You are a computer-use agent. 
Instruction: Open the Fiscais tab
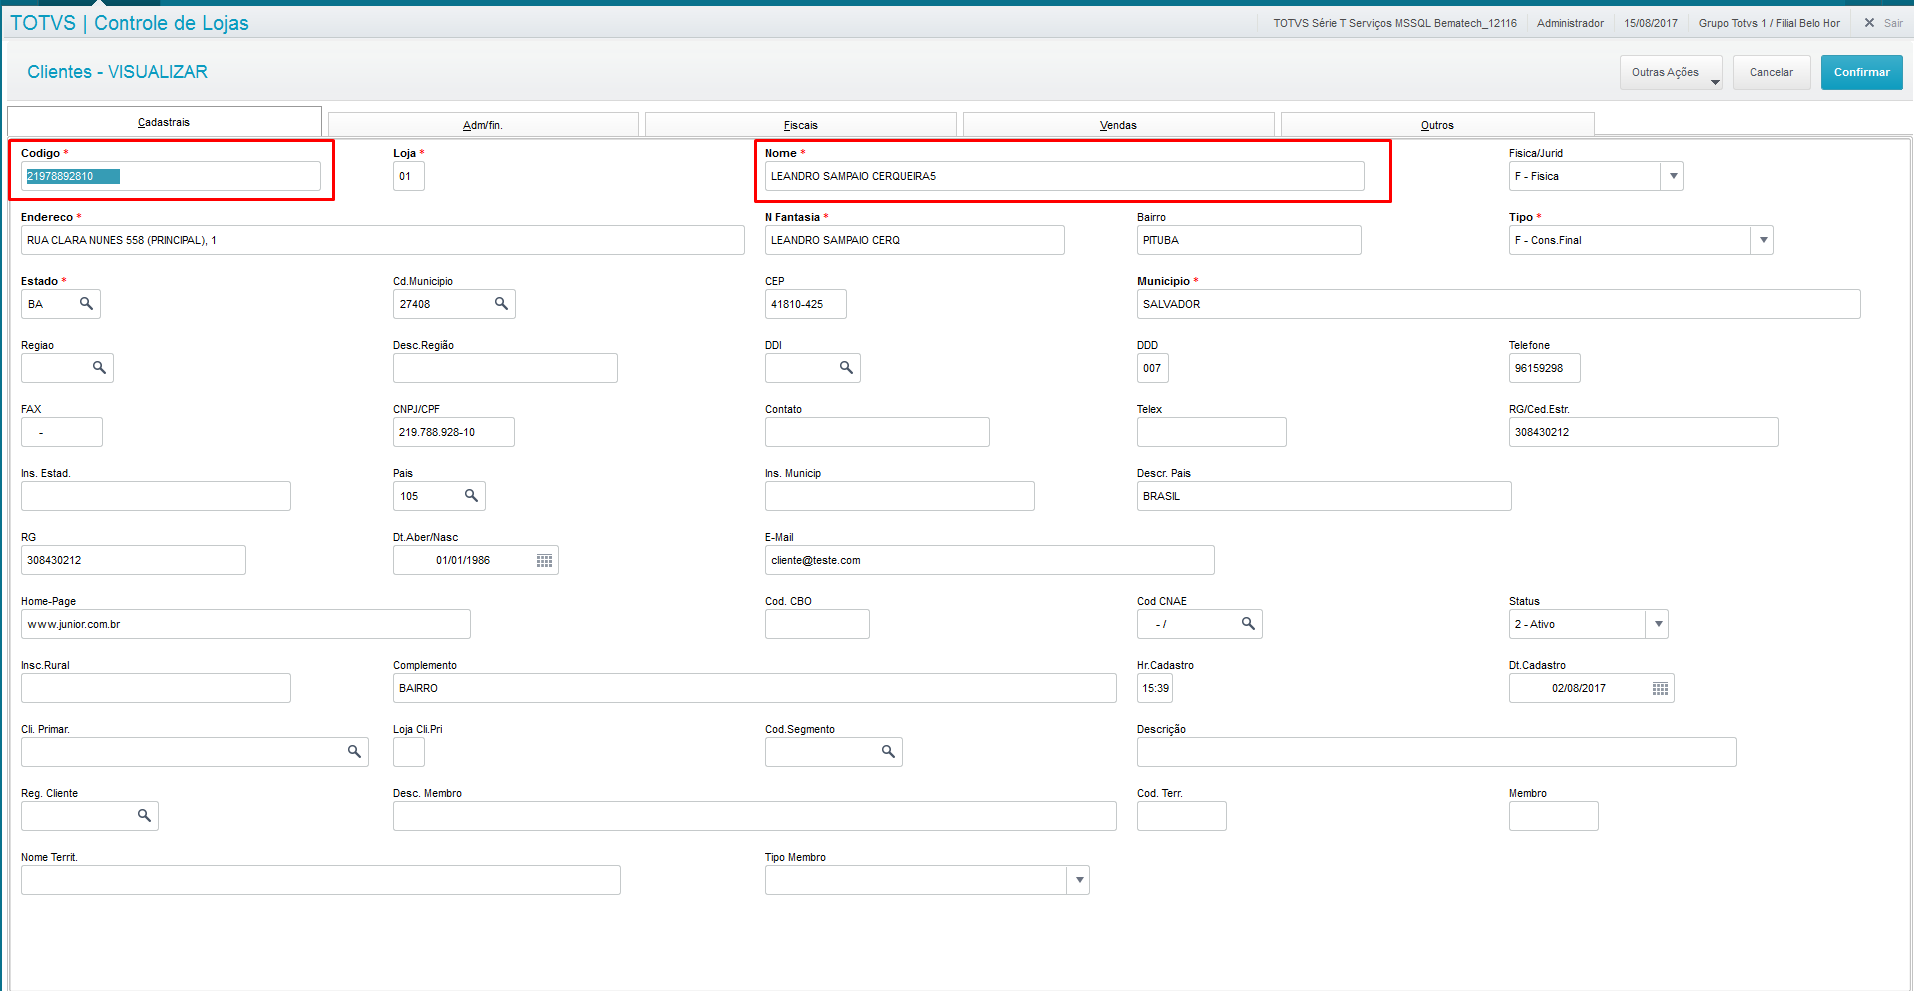[x=800, y=125]
